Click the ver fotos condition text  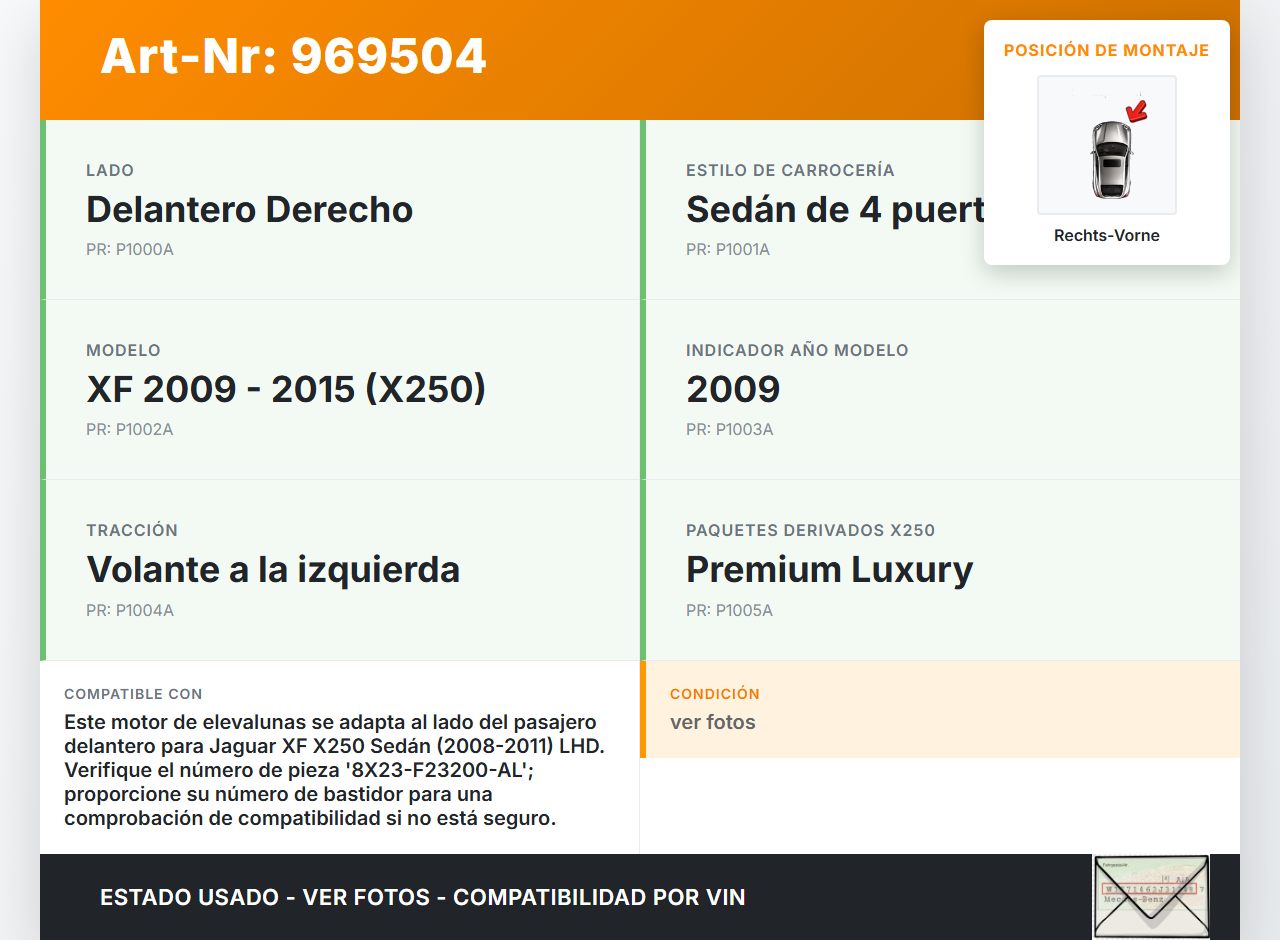point(713,722)
